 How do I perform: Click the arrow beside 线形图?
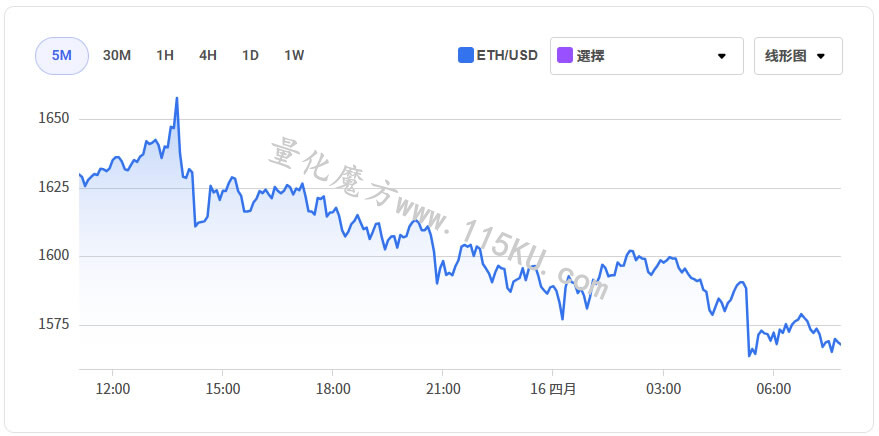tap(821, 56)
